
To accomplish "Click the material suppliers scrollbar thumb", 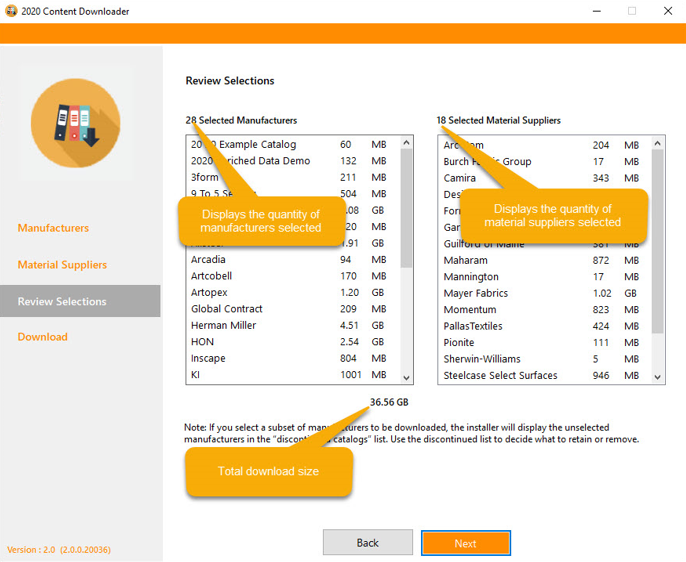I will pyautogui.click(x=658, y=241).
